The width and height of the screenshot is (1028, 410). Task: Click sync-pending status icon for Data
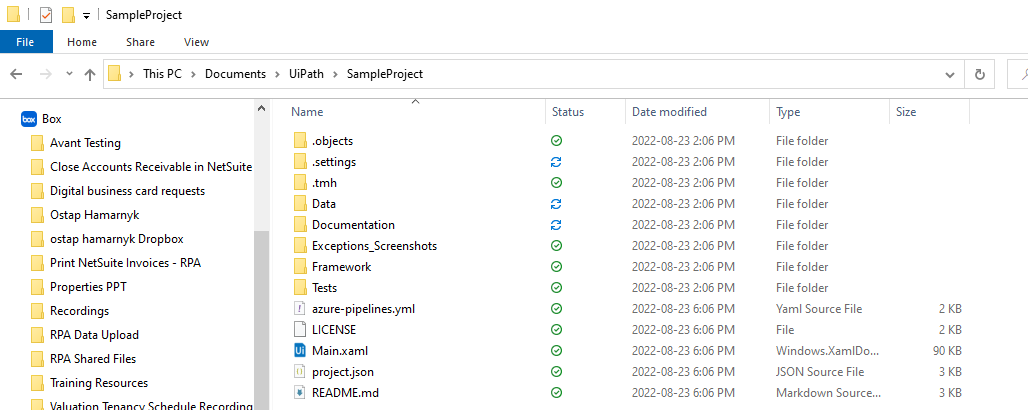coord(557,203)
